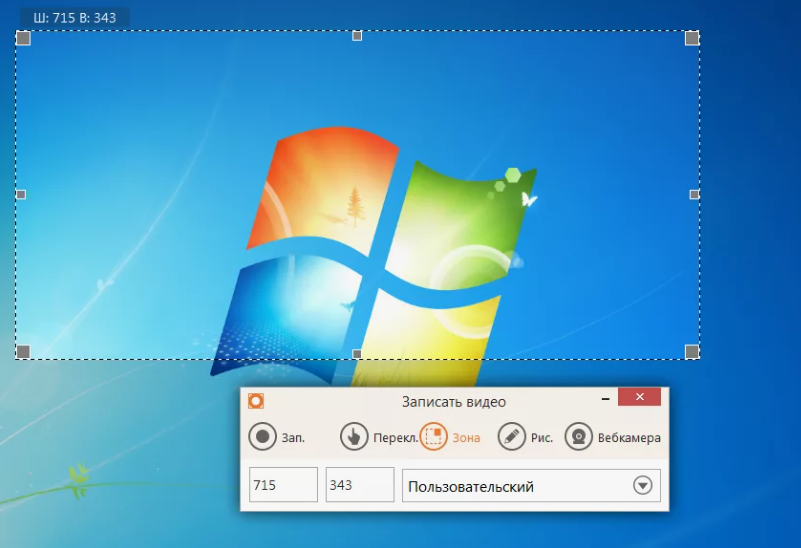Activate the Зона area selection icon
The image size is (801, 548).
pyautogui.click(x=433, y=437)
